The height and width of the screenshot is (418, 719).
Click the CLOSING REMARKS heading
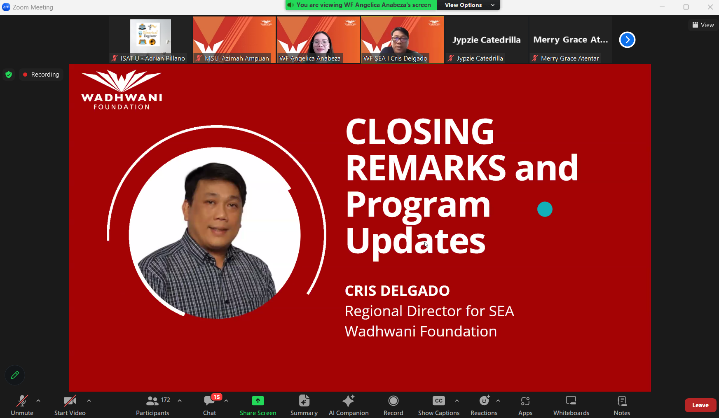tap(461, 186)
